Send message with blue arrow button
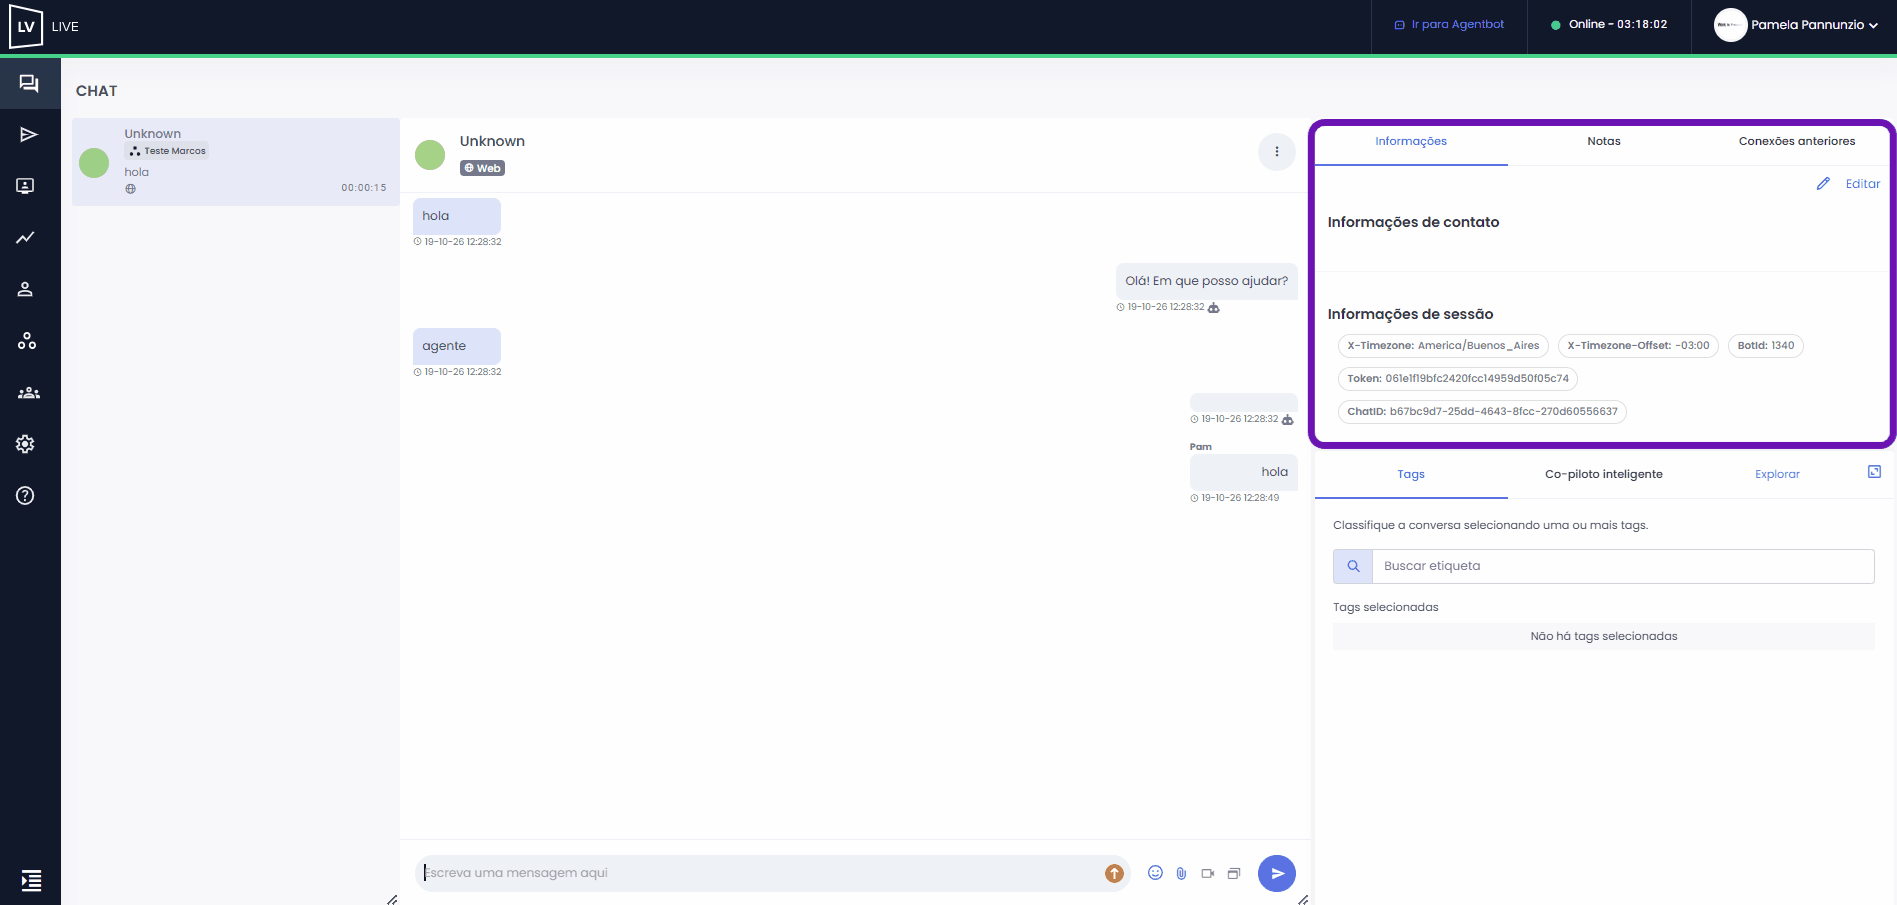 coord(1277,873)
